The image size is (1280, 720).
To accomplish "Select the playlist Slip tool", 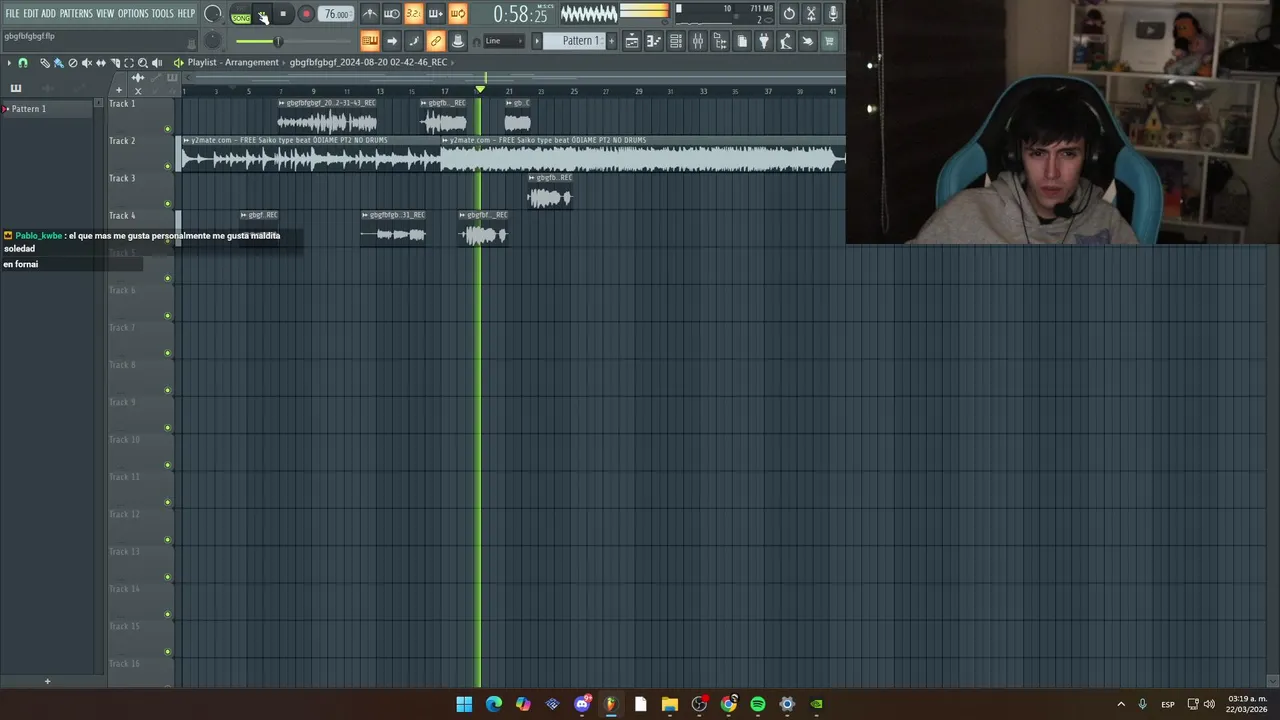I will (x=101, y=63).
